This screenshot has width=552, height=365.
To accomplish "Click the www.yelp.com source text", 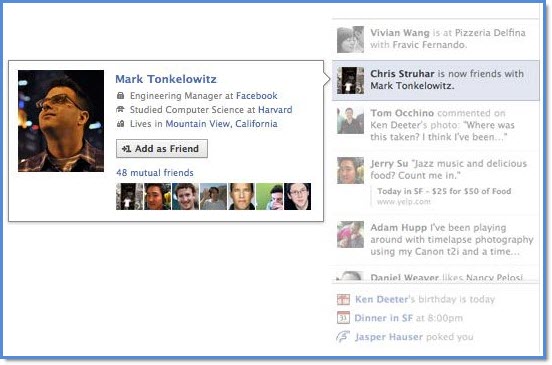I will click(x=404, y=202).
